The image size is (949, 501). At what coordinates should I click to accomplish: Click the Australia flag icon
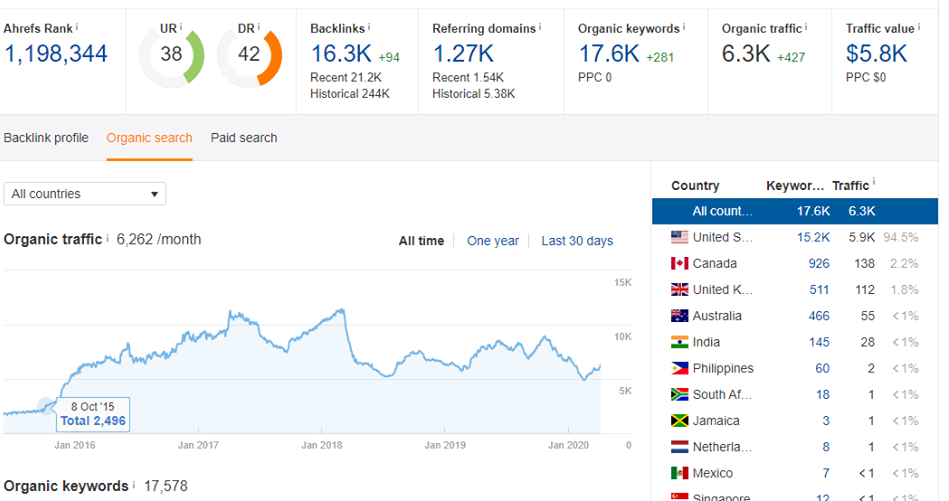(680, 316)
